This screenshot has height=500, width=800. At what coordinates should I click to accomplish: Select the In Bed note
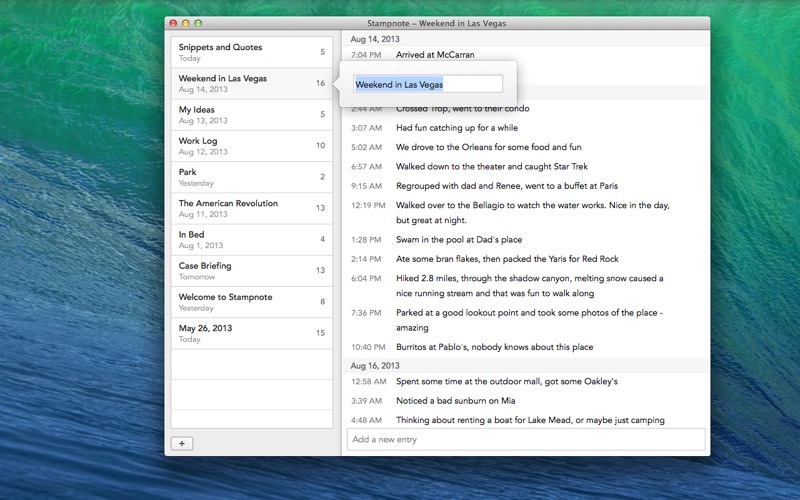(x=252, y=239)
